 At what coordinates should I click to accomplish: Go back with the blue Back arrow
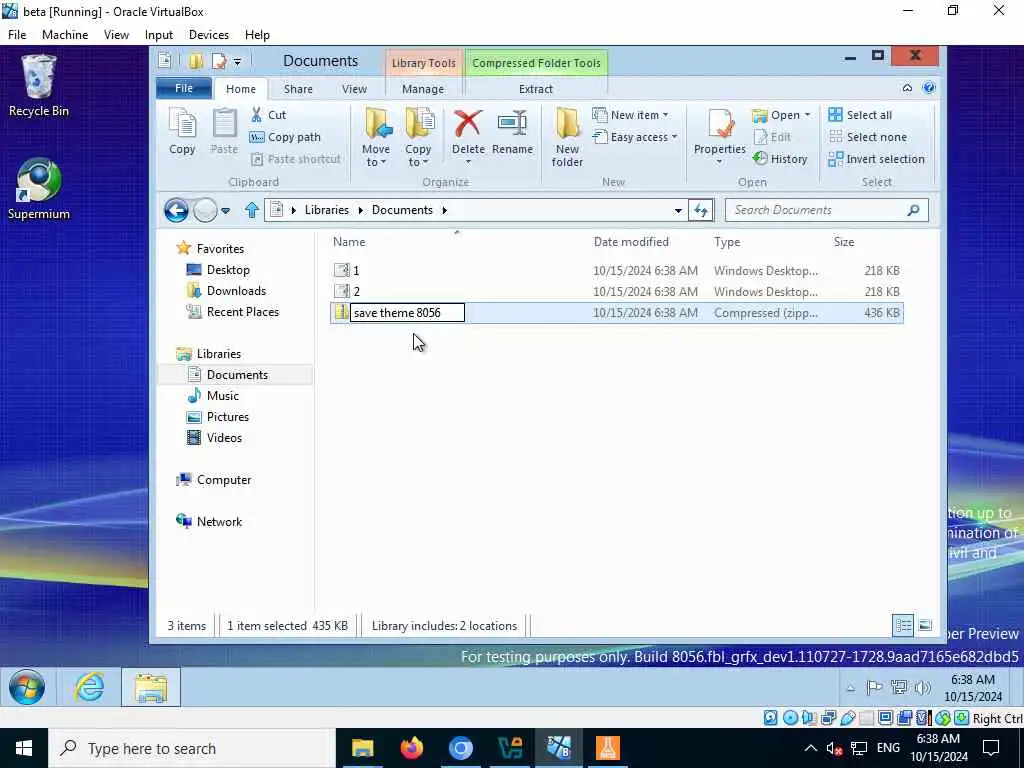(176, 210)
